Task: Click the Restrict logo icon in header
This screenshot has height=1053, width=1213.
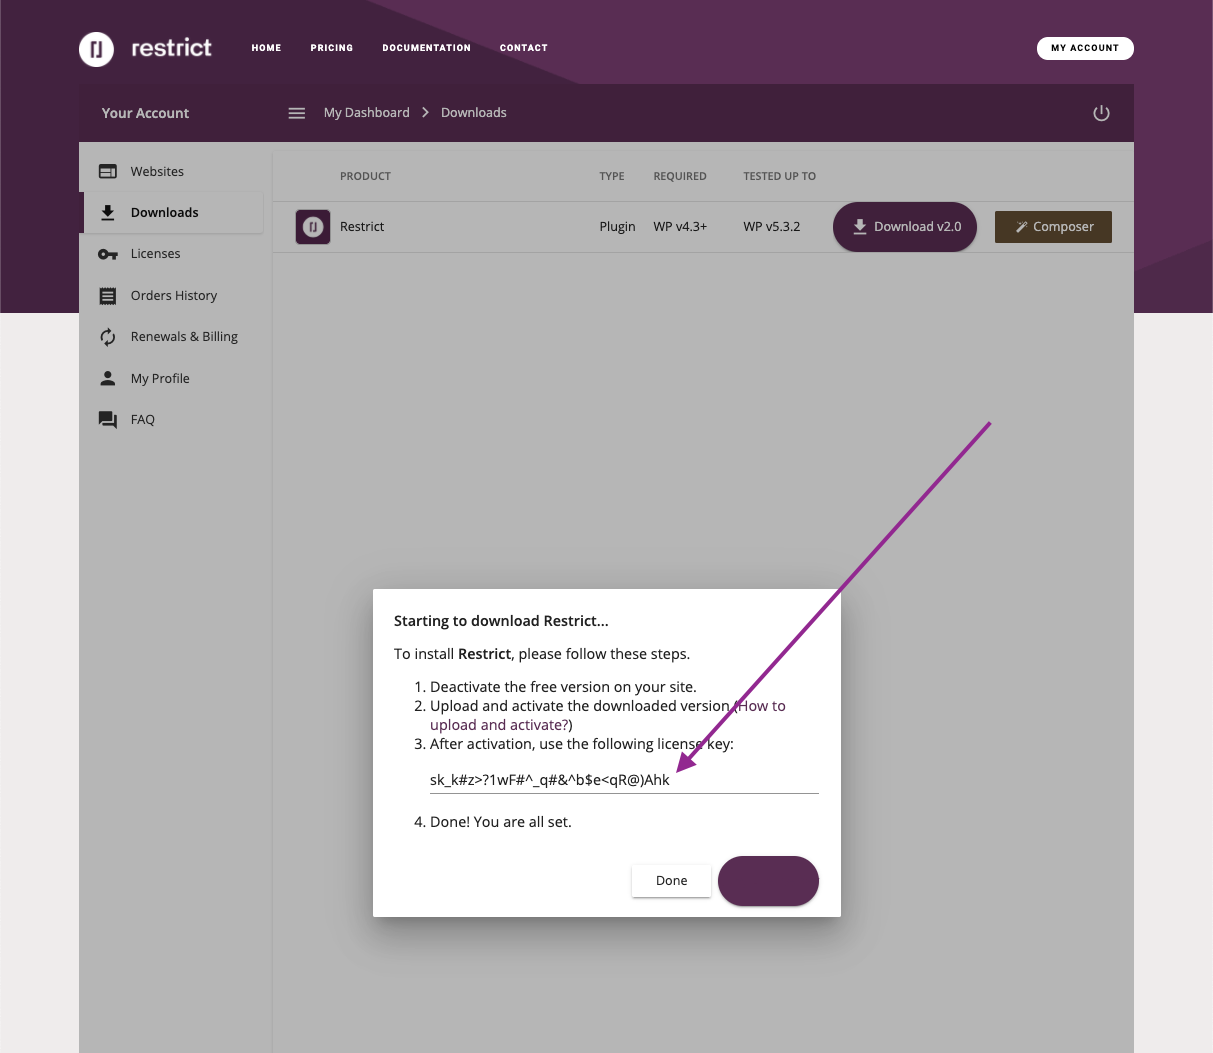Action: [96, 48]
